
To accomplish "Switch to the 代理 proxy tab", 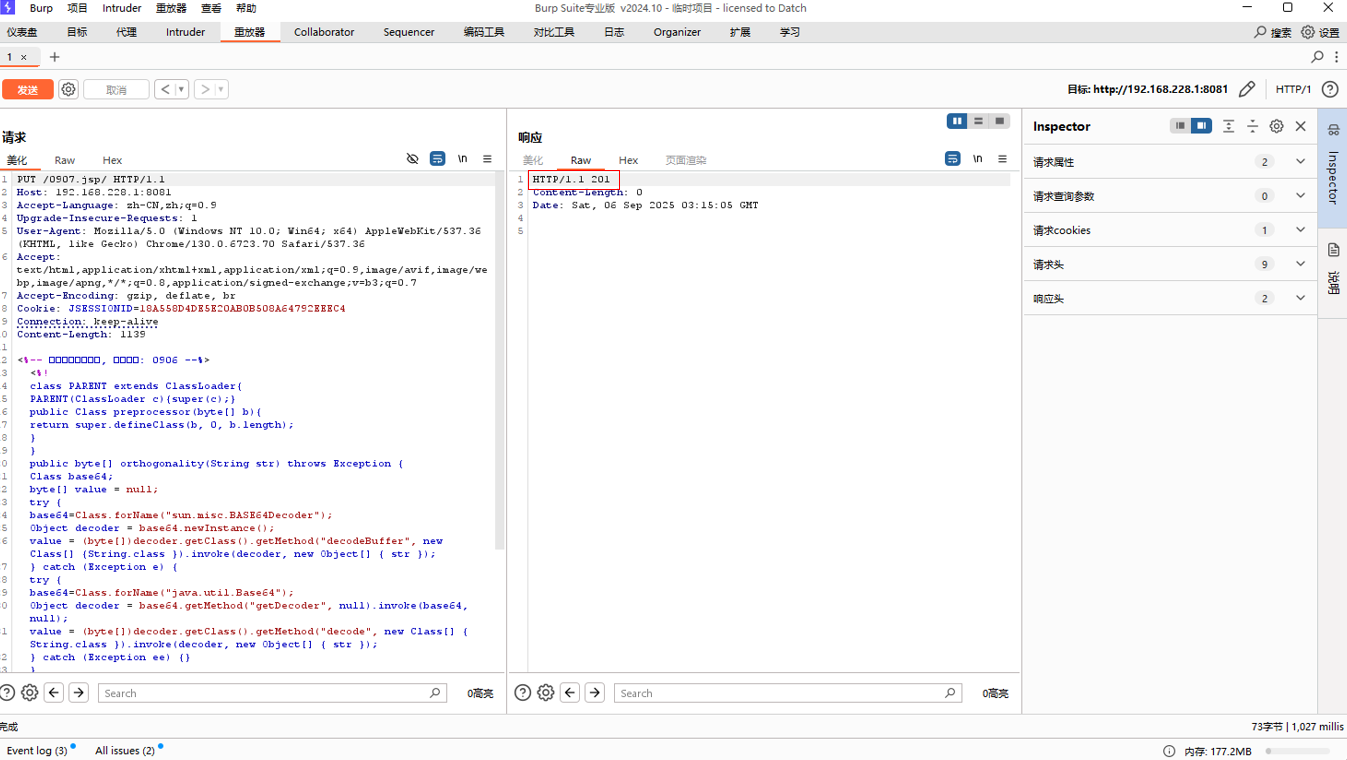I will pos(126,32).
